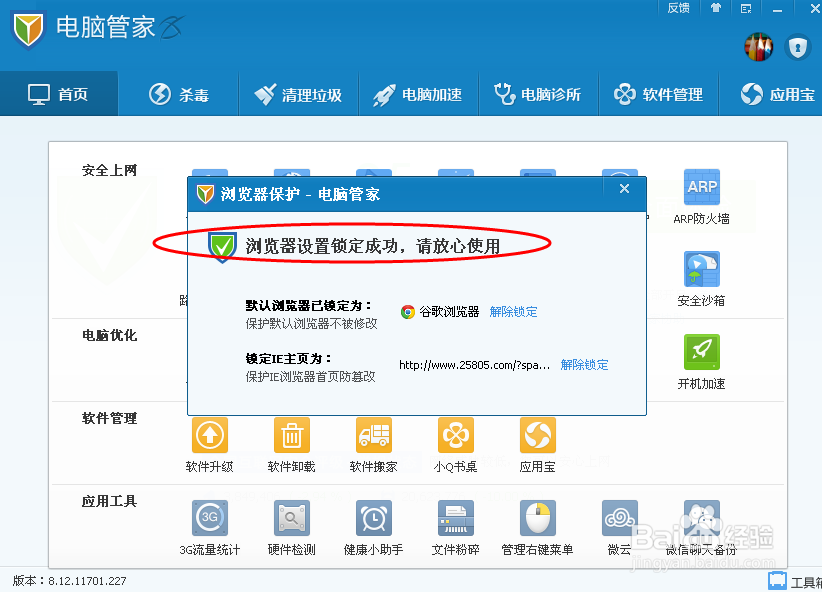Open the ARP防火墙 firewall
The height and width of the screenshot is (592, 822).
click(701, 187)
